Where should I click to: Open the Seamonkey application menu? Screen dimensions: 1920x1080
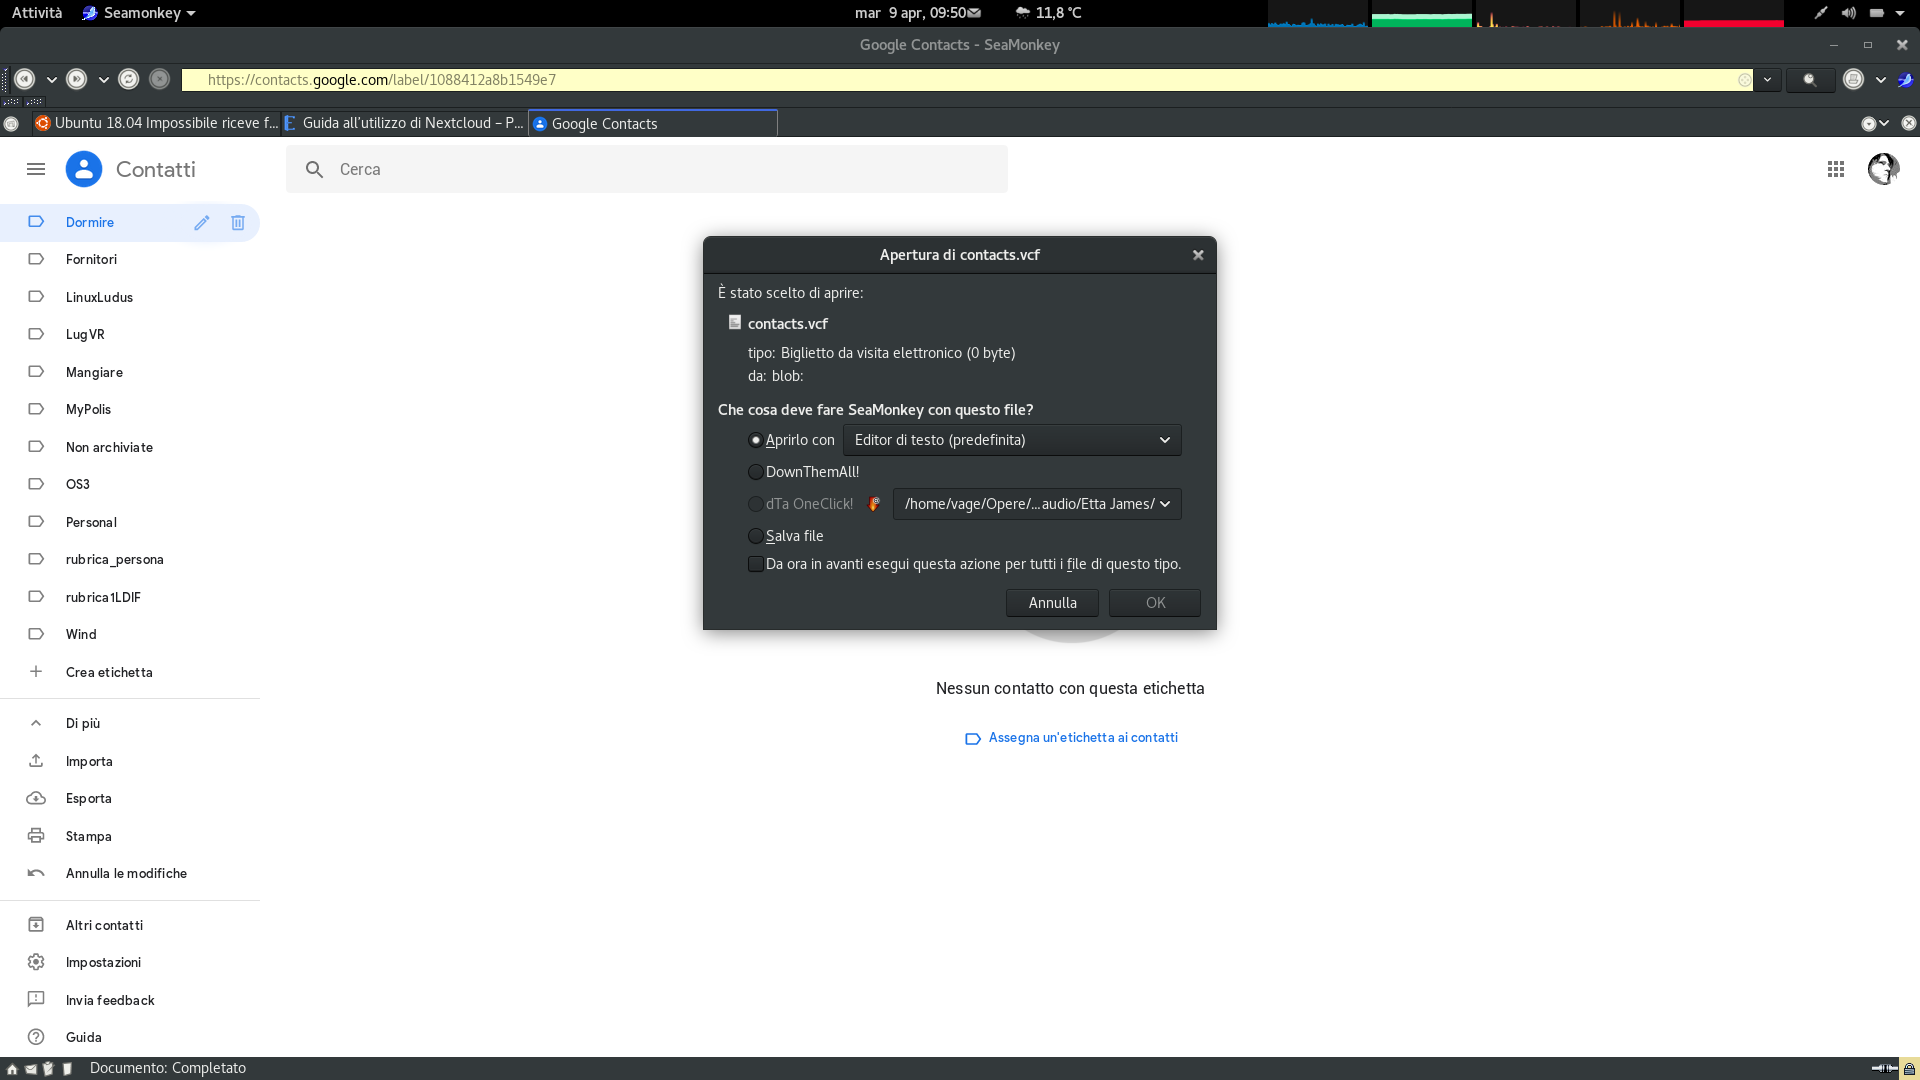click(139, 13)
